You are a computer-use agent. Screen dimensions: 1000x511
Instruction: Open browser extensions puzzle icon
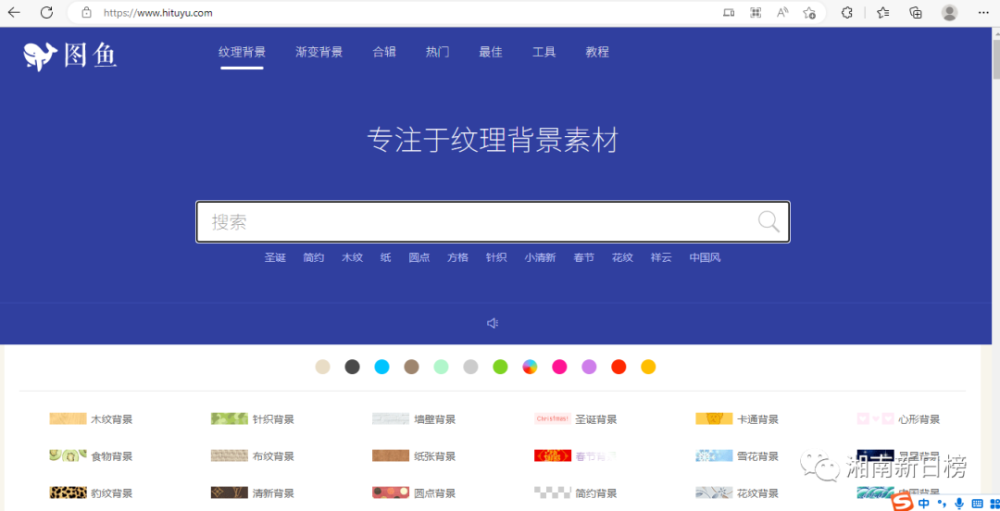pyautogui.click(x=847, y=12)
